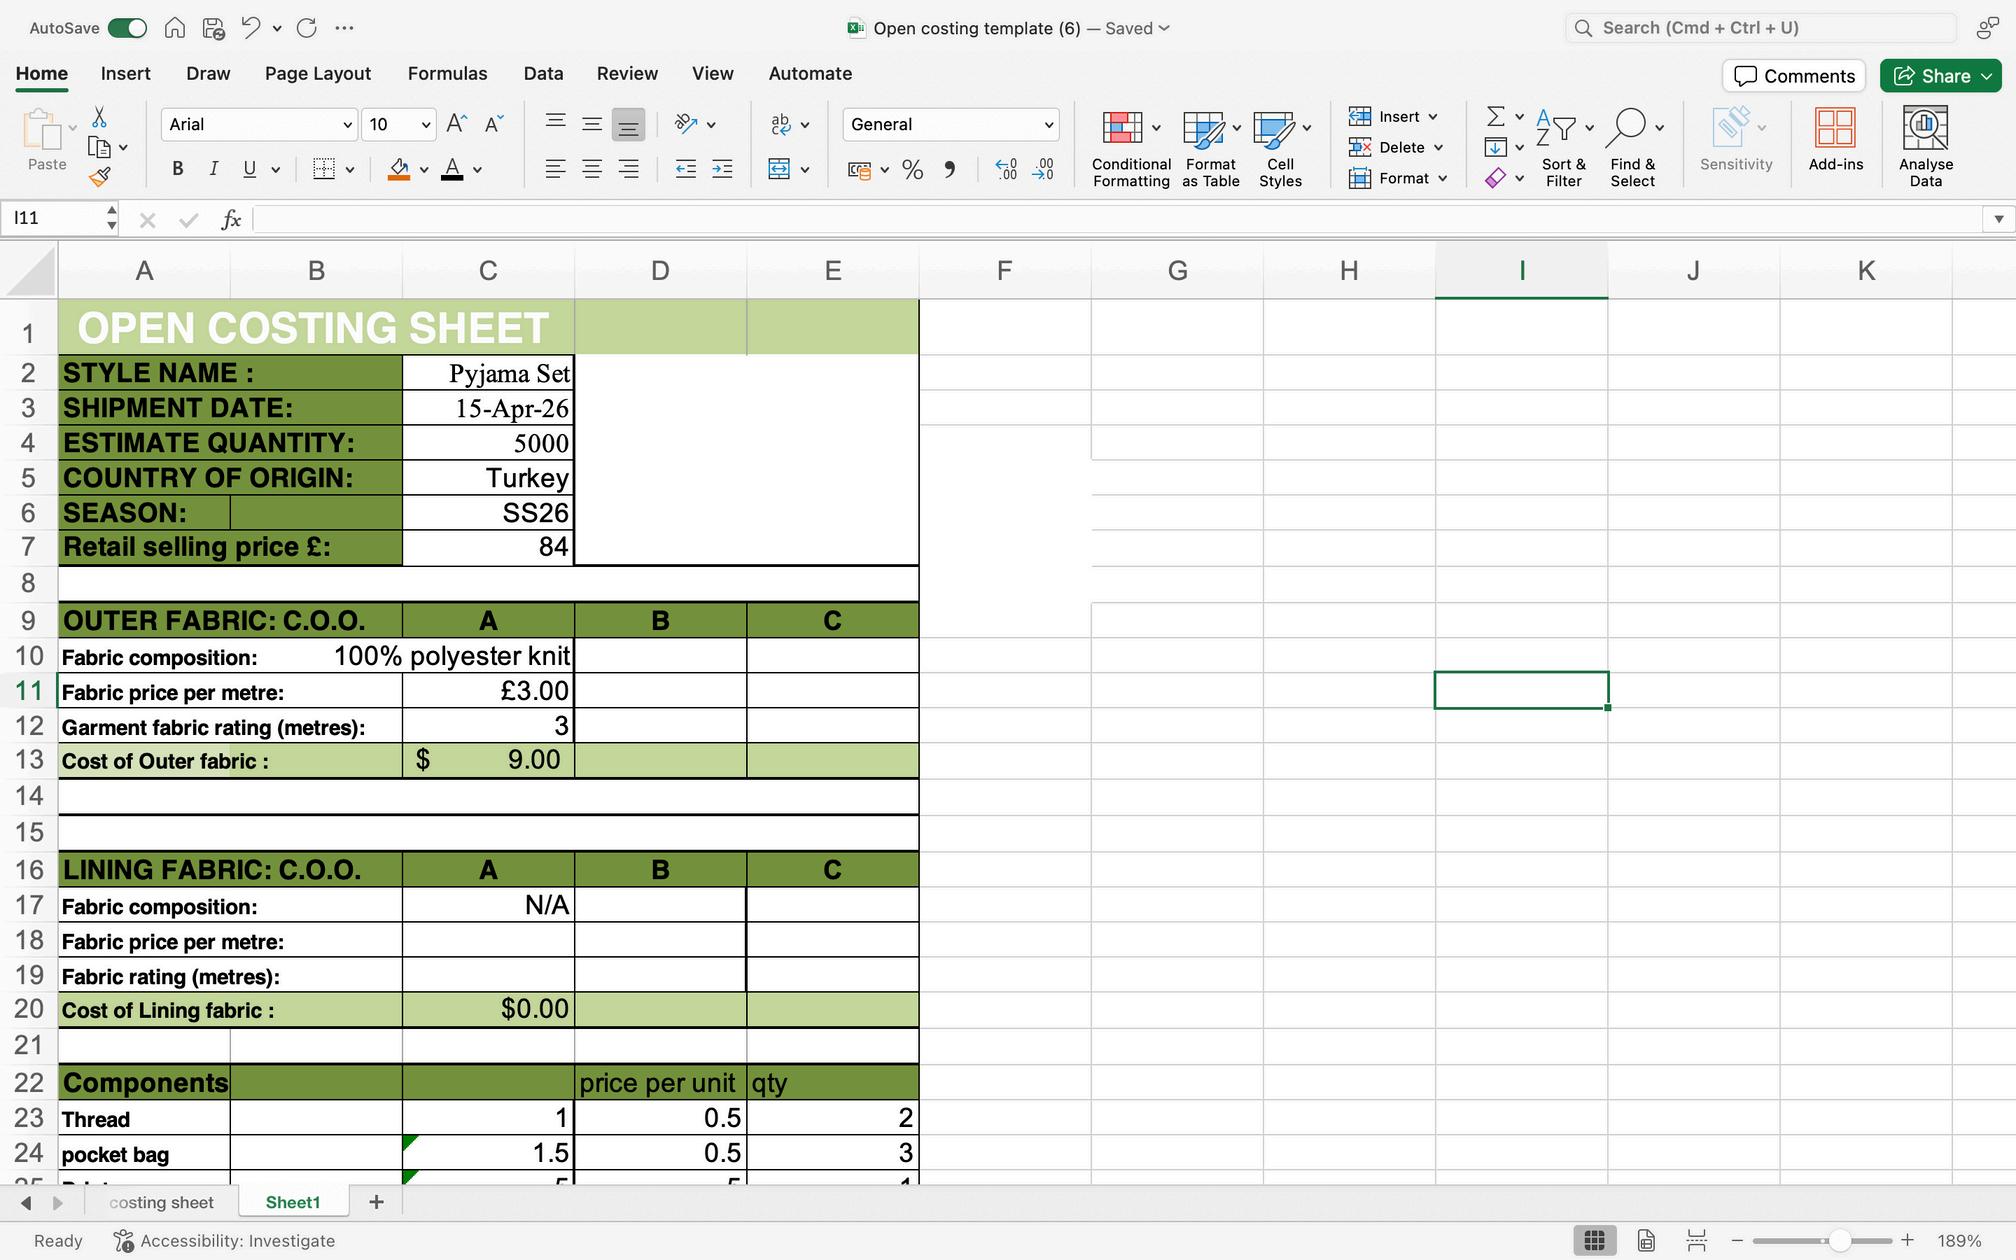Image resolution: width=2016 pixels, height=1260 pixels.
Task: Open the Comments button
Action: pos(1794,76)
